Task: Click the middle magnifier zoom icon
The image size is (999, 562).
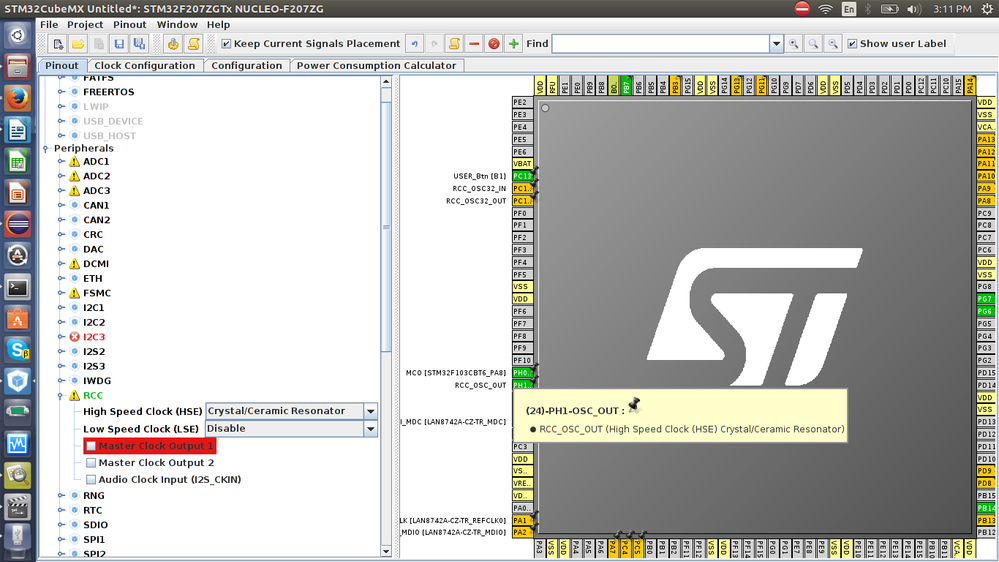Action: [813, 44]
